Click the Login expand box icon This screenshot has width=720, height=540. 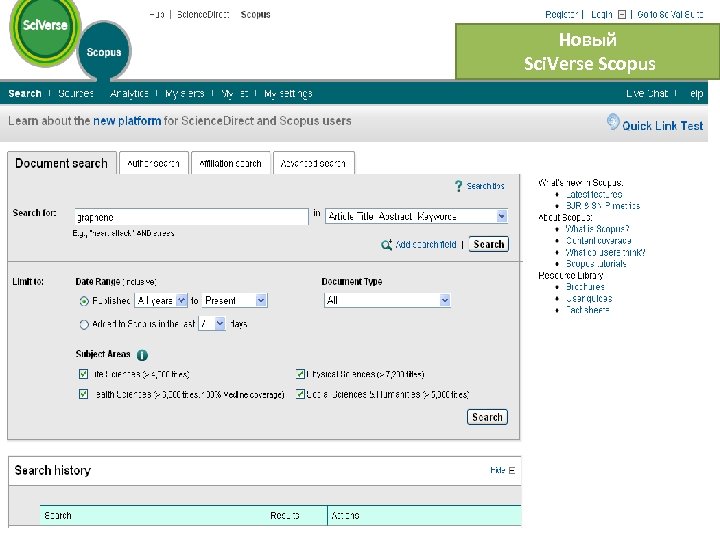coord(622,15)
